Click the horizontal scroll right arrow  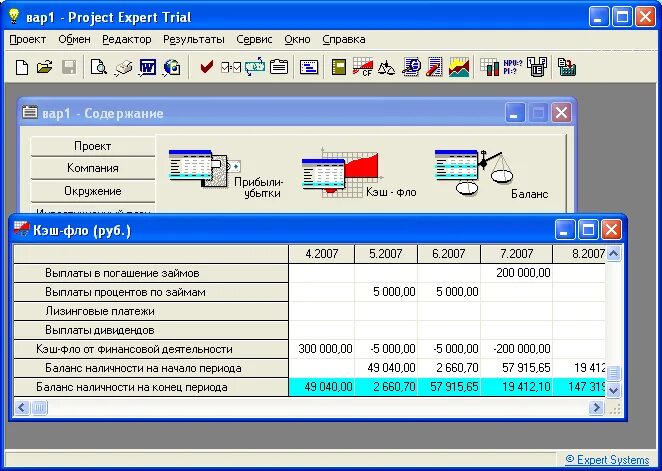click(596, 408)
